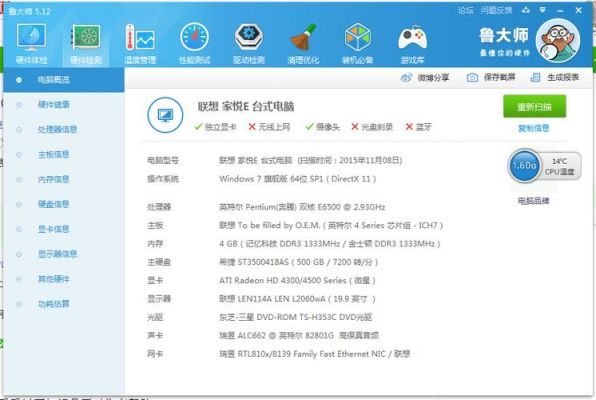Select the 硬件检测 hardware detection icon
Viewport: 596px width, 400px height.
pyautogui.click(x=86, y=43)
